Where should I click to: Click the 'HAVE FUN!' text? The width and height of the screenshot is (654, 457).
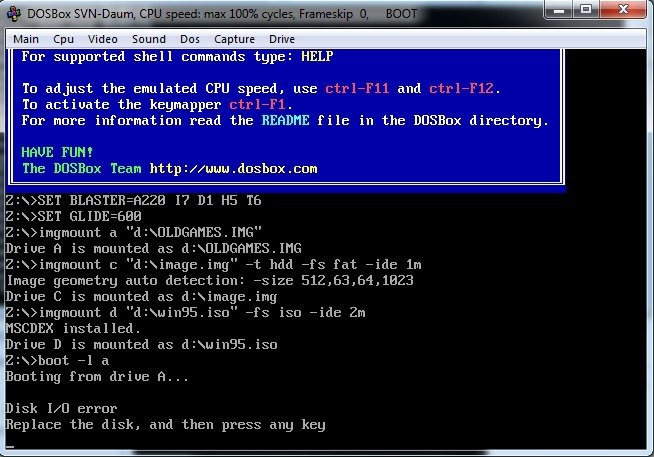tap(57, 152)
